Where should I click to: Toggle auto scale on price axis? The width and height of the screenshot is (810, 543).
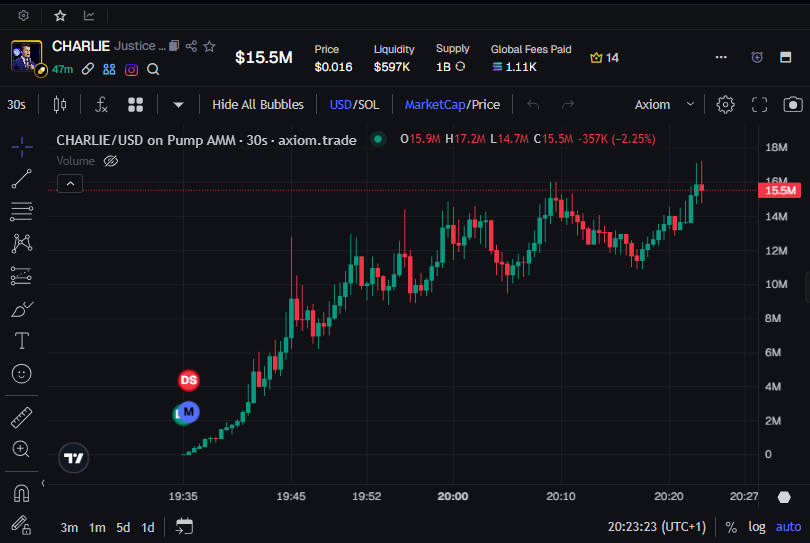[x=788, y=527]
